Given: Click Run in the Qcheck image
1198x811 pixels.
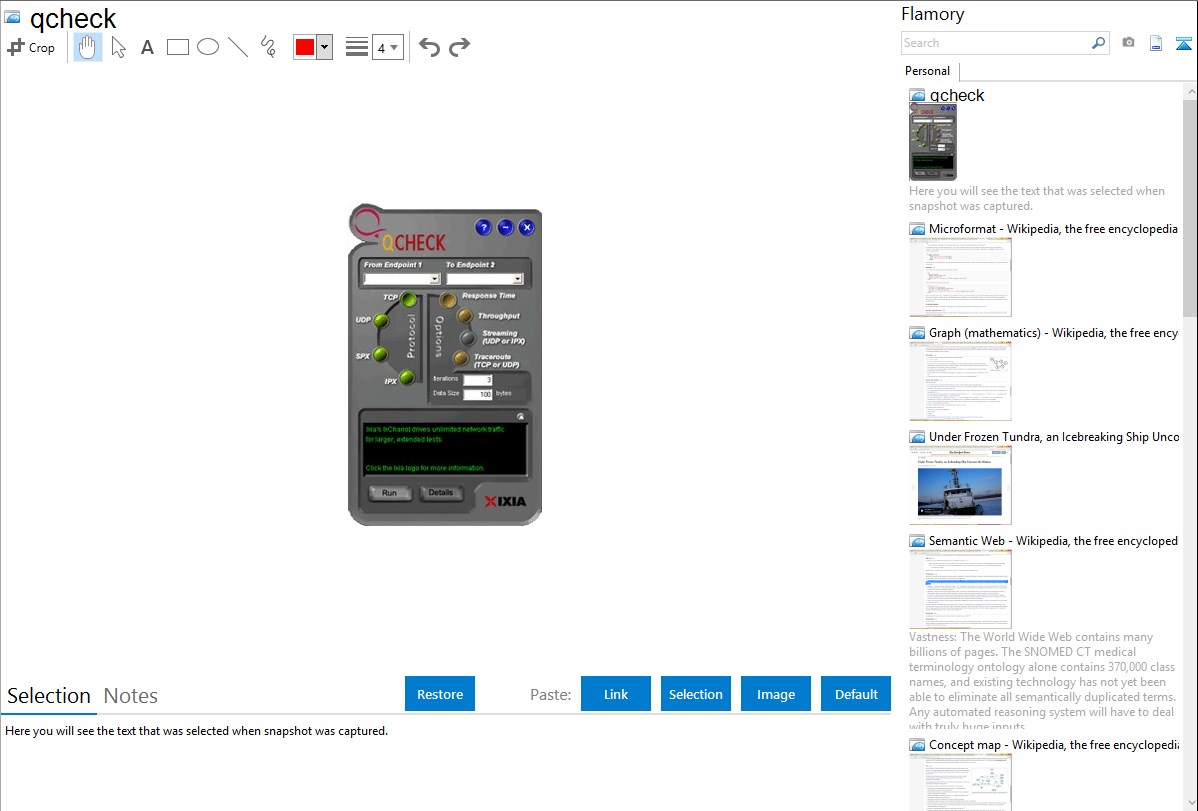Looking at the screenshot, I should [x=390, y=493].
